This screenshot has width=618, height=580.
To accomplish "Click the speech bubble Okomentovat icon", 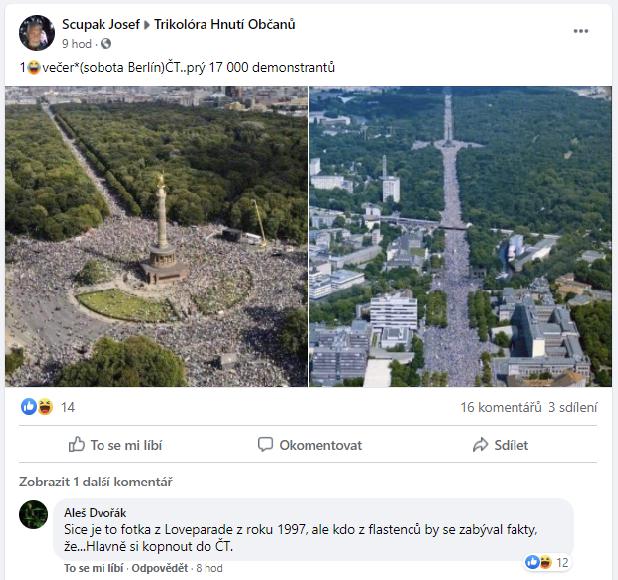I will tap(265, 445).
